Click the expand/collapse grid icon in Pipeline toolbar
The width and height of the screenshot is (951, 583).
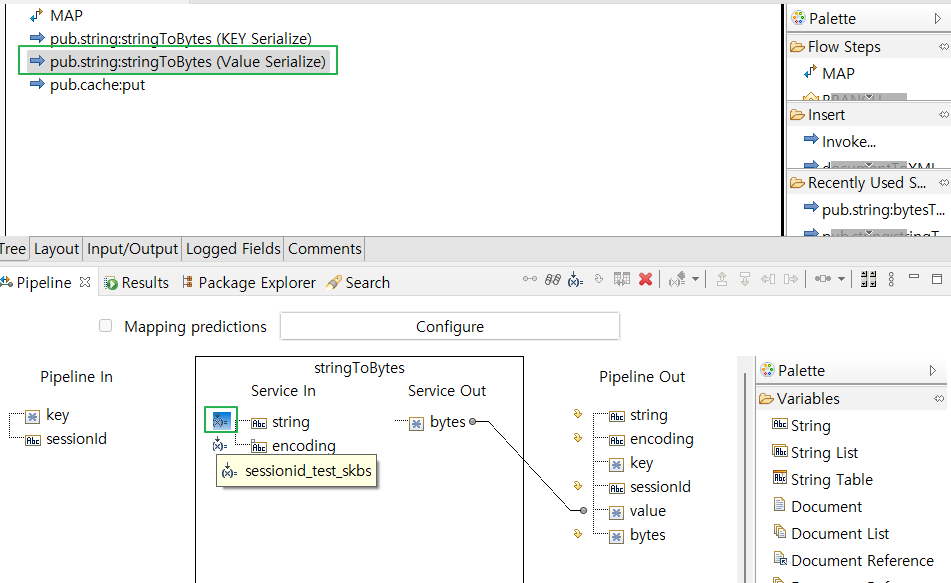[x=868, y=279]
